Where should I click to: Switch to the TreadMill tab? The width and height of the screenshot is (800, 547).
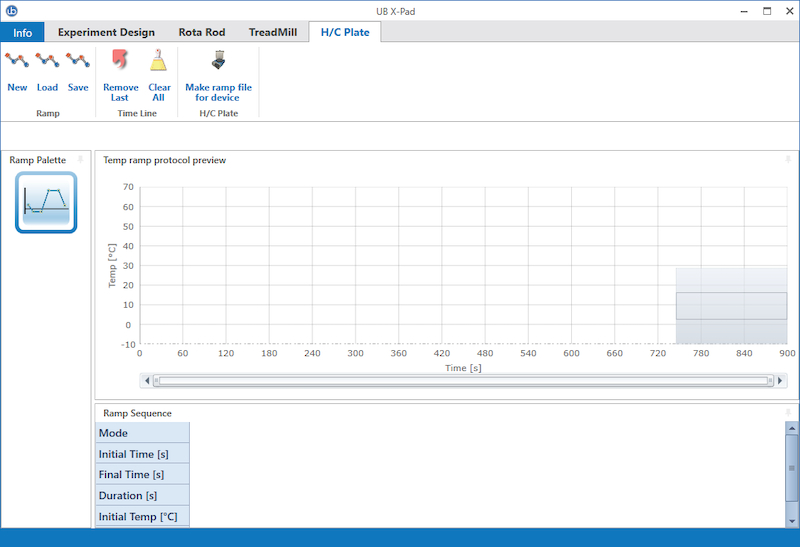pyautogui.click(x=272, y=32)
